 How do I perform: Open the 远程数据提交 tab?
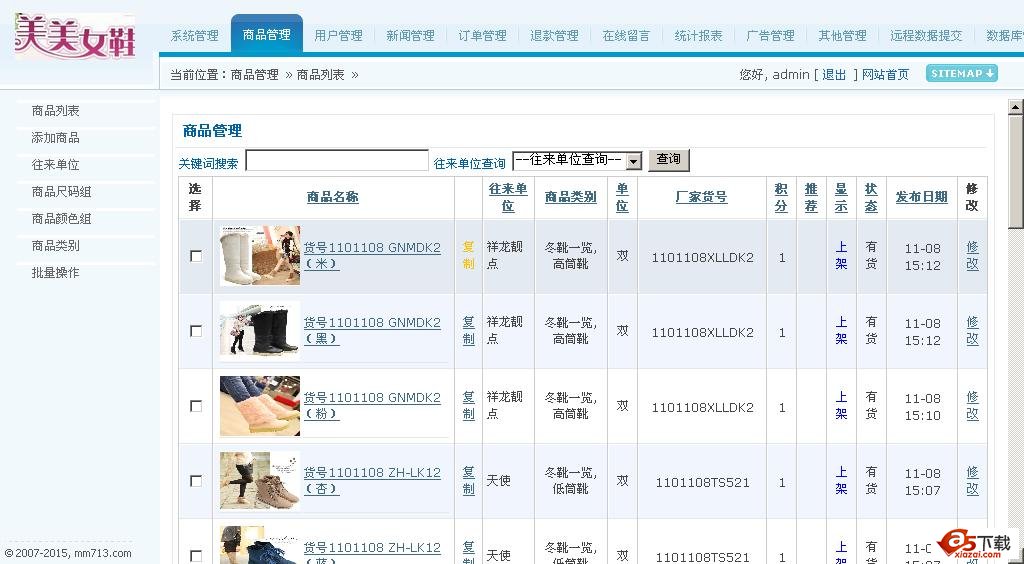click(926, 35)
